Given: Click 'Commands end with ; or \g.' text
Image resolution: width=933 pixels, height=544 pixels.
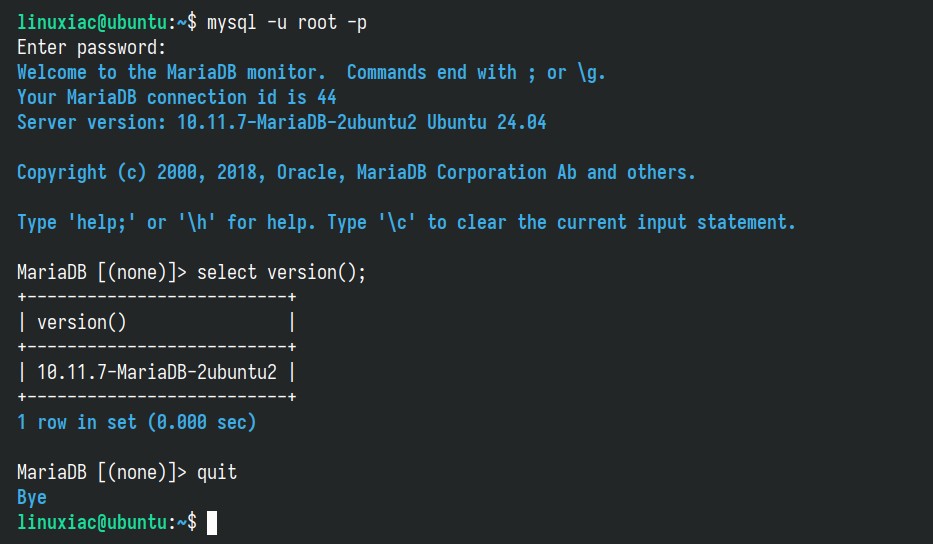Looking at the screenshot, I should (x=476, y=73).
